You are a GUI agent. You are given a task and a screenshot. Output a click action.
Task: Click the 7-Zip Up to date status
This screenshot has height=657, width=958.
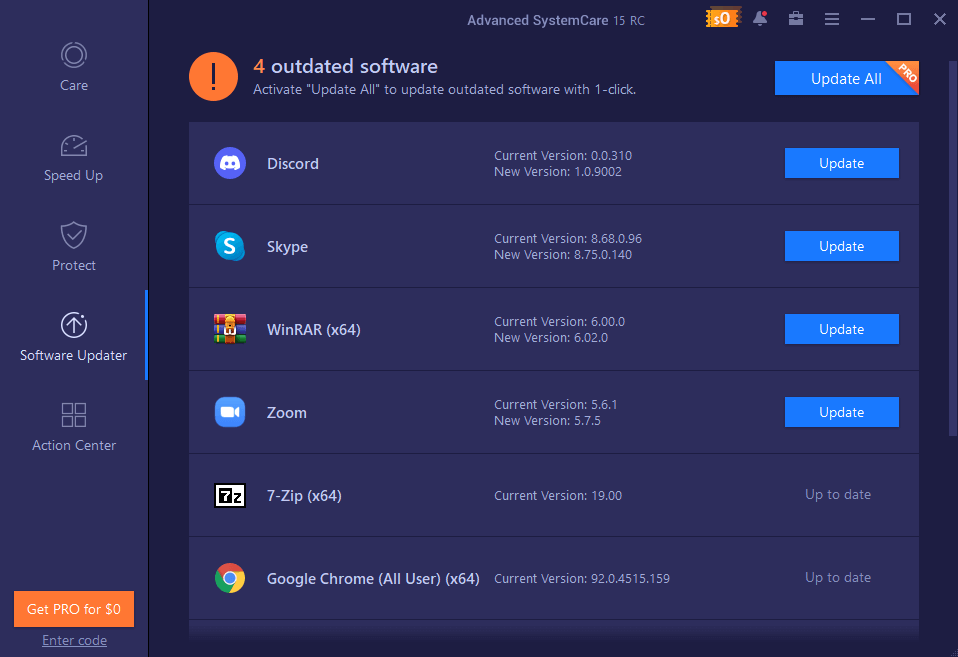click(838, 494)
